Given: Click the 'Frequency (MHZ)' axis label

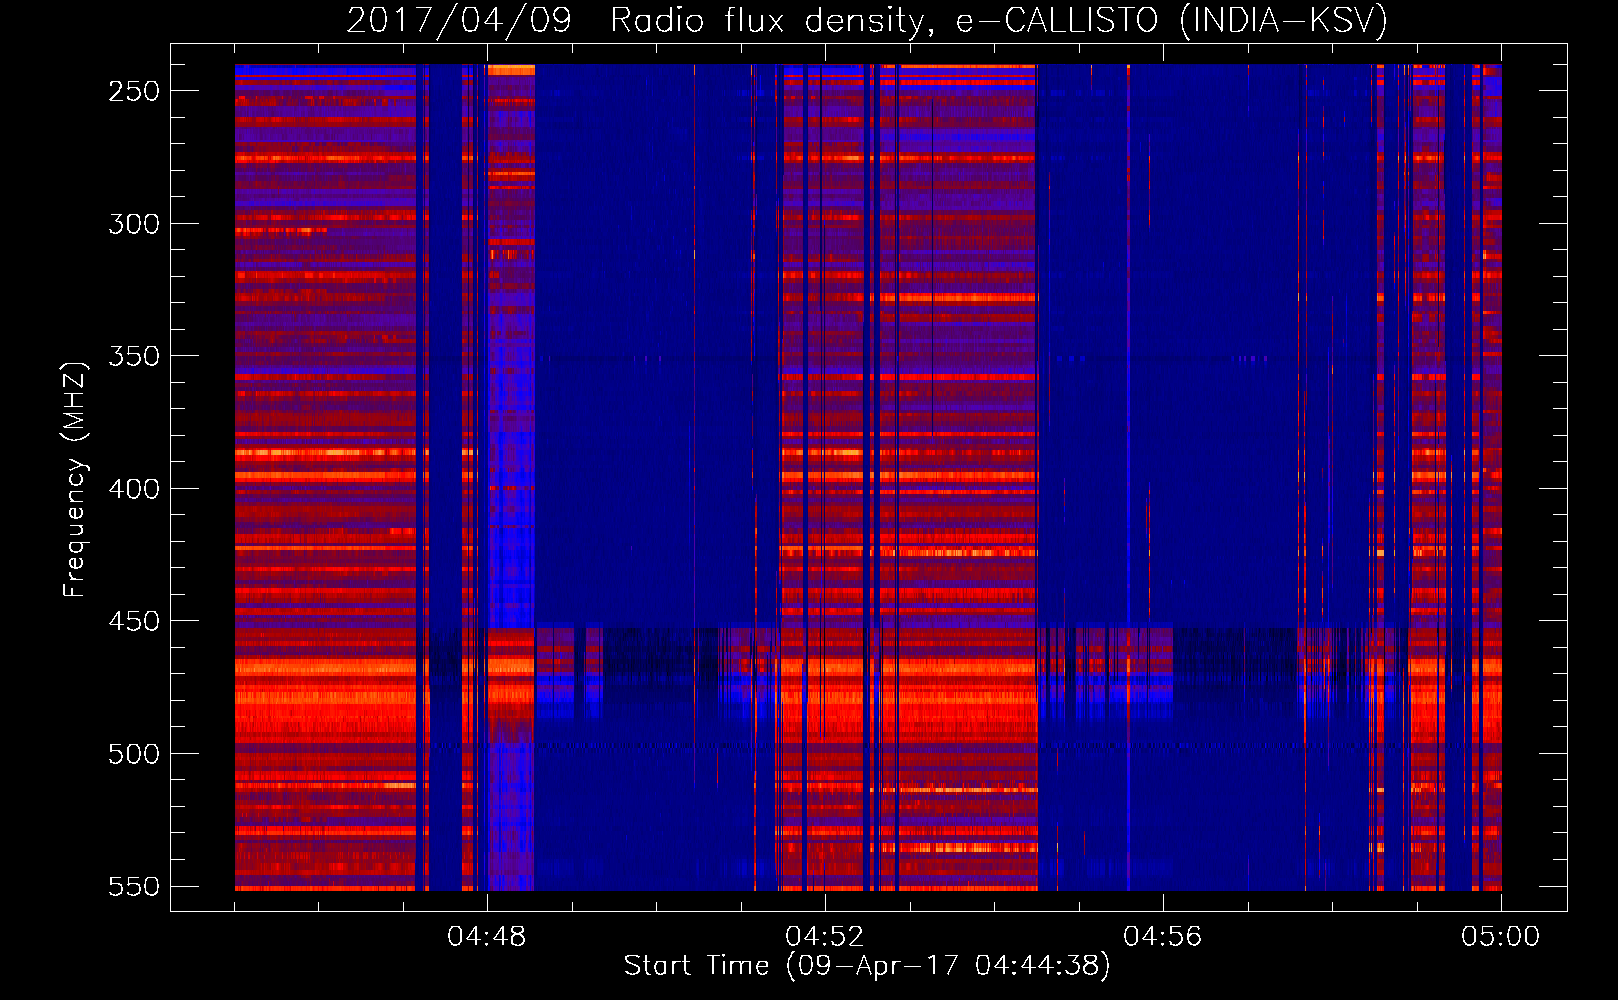Looking at the screenshot, I should pyautogui.click(x=75, y=480).
